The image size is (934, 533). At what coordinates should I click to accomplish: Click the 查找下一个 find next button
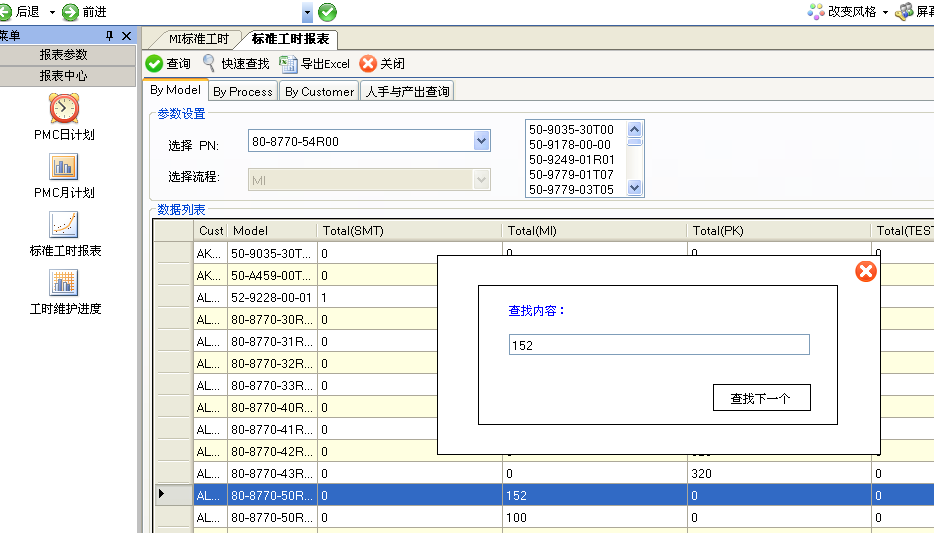(x=761, y=398)
